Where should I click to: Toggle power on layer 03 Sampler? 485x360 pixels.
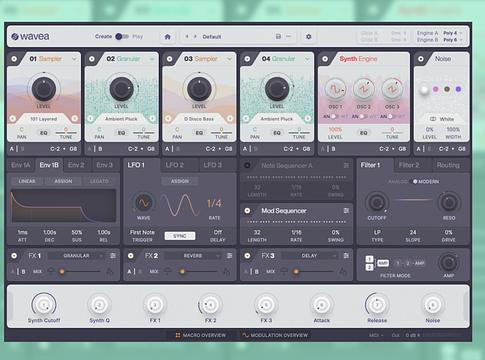tap(169, 59)
